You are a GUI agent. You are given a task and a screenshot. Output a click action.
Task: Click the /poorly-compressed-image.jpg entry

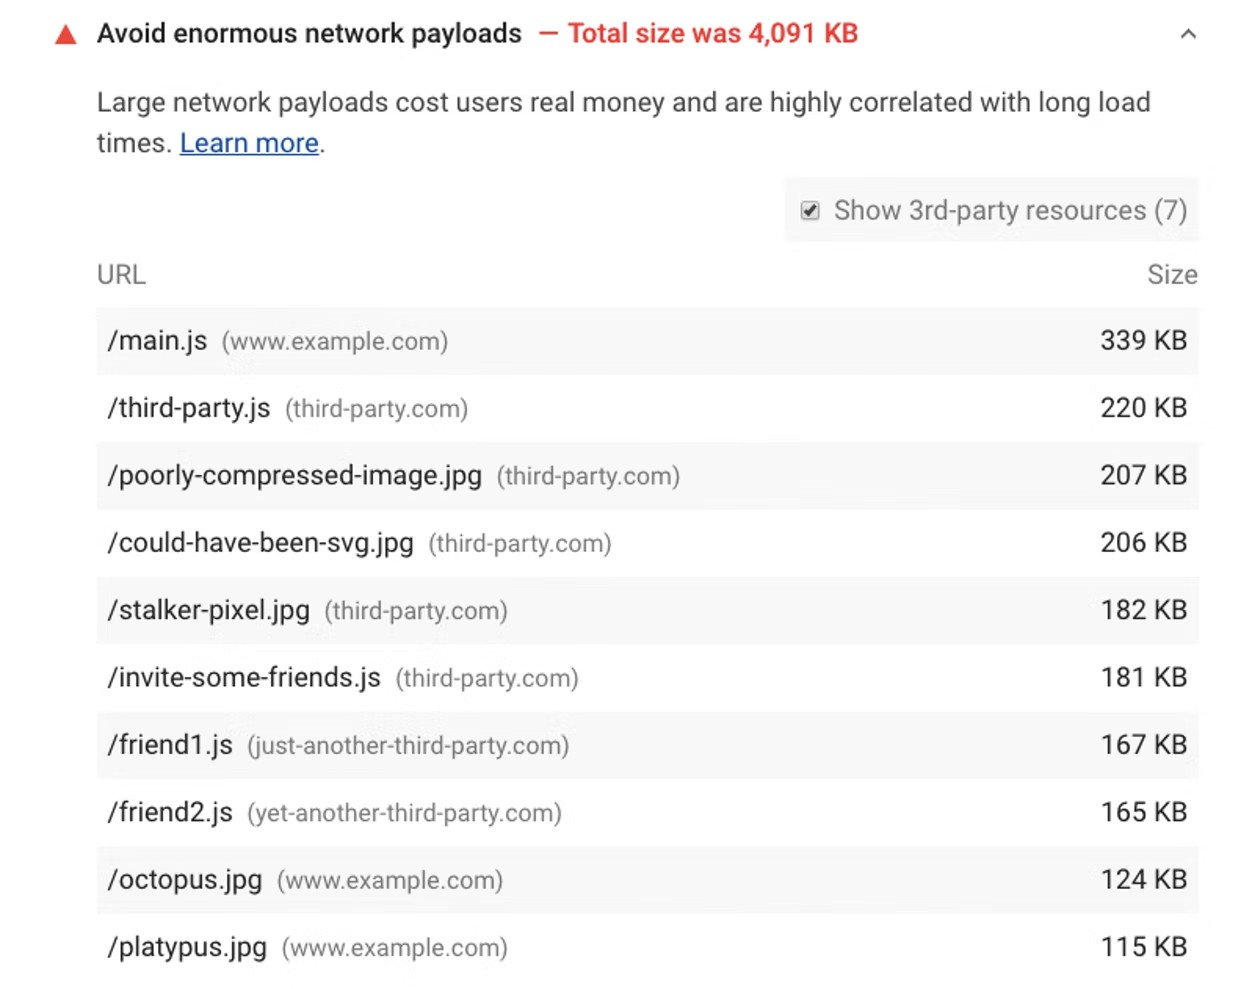coord(294,476)
